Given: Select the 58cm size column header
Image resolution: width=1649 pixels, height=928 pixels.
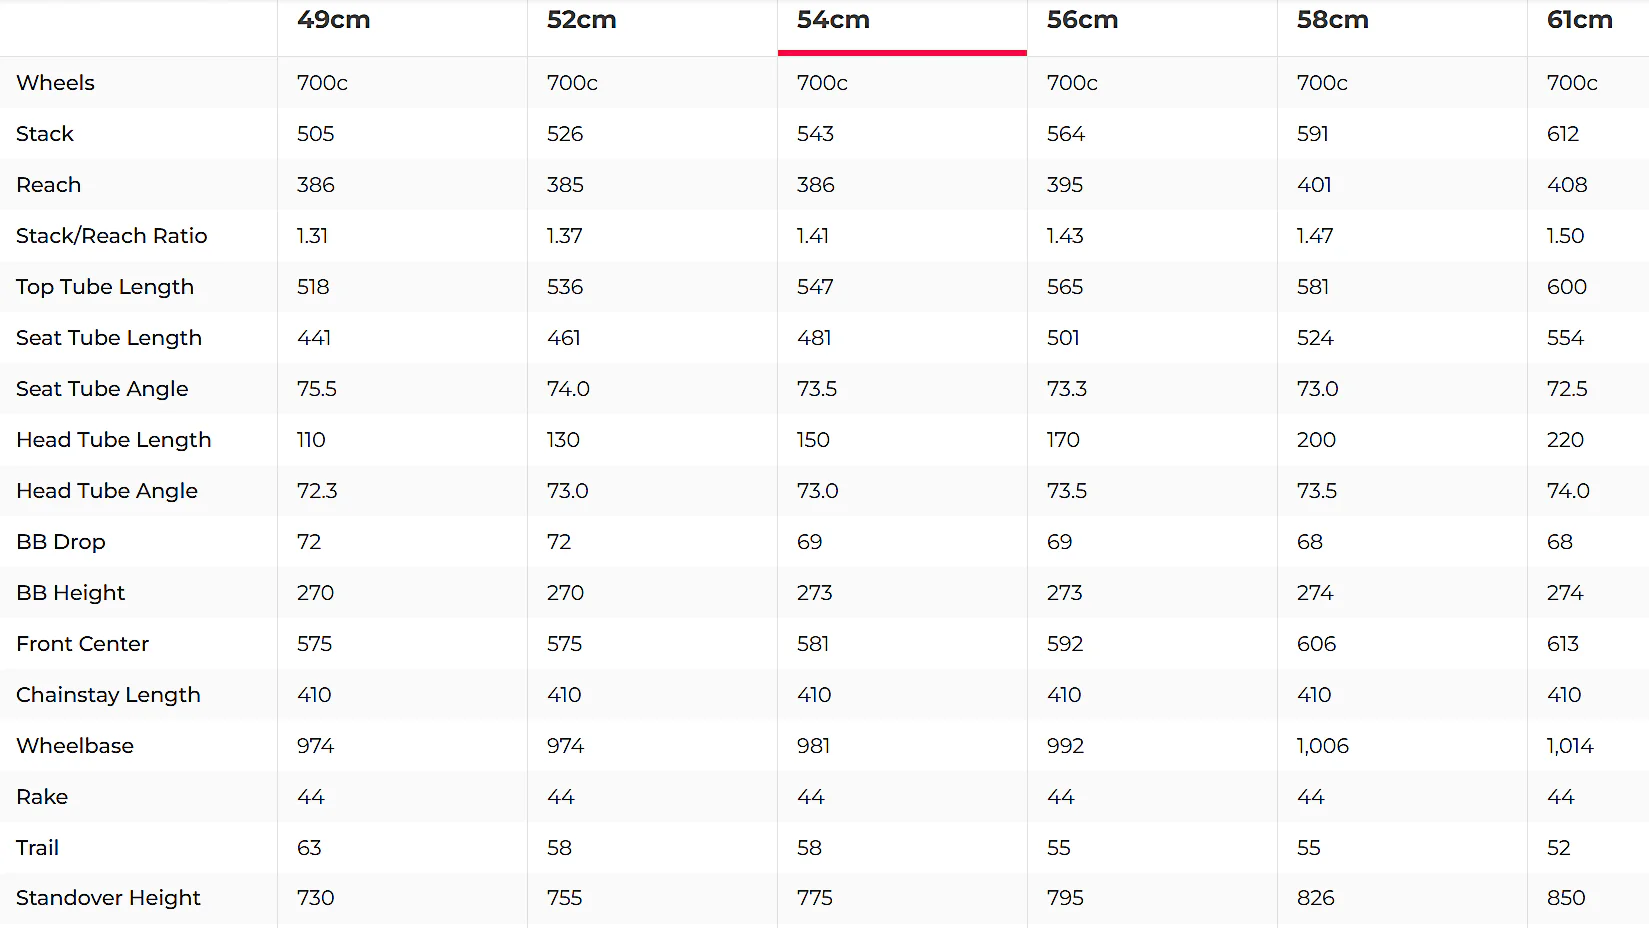Looking at the screenshot, I should pos(1332,20).
